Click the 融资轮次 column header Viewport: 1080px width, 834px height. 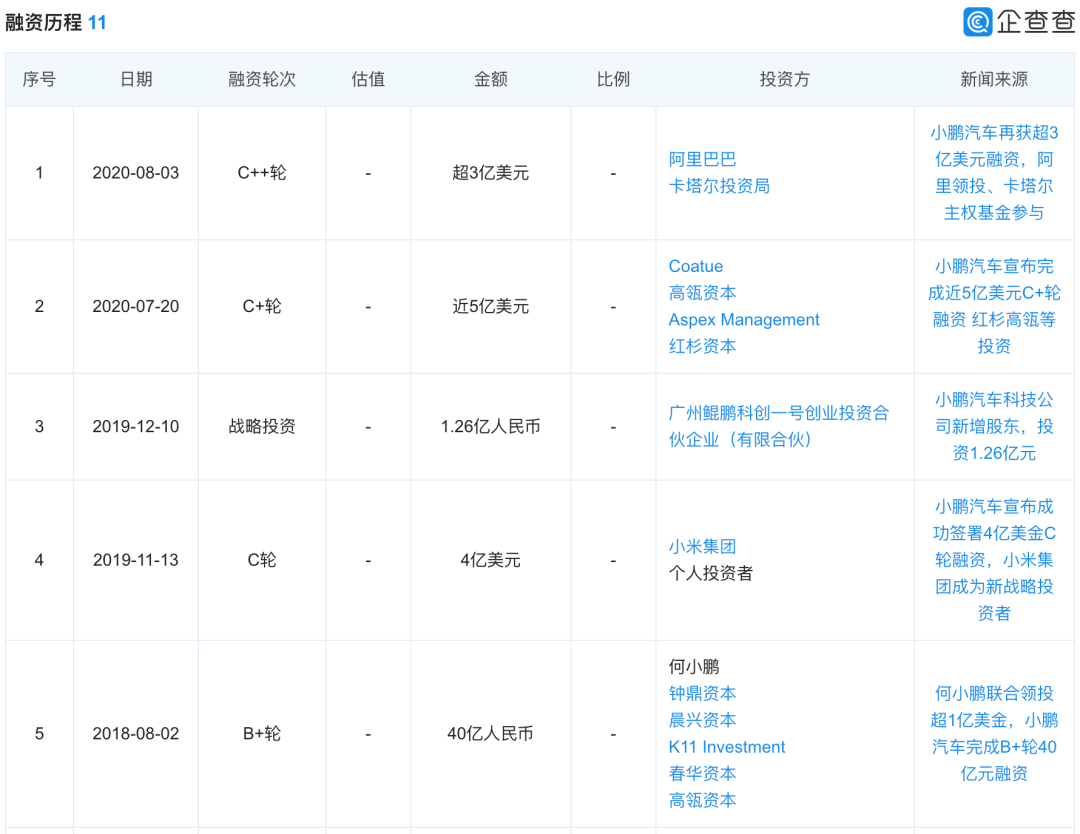(x=262, y=79)
